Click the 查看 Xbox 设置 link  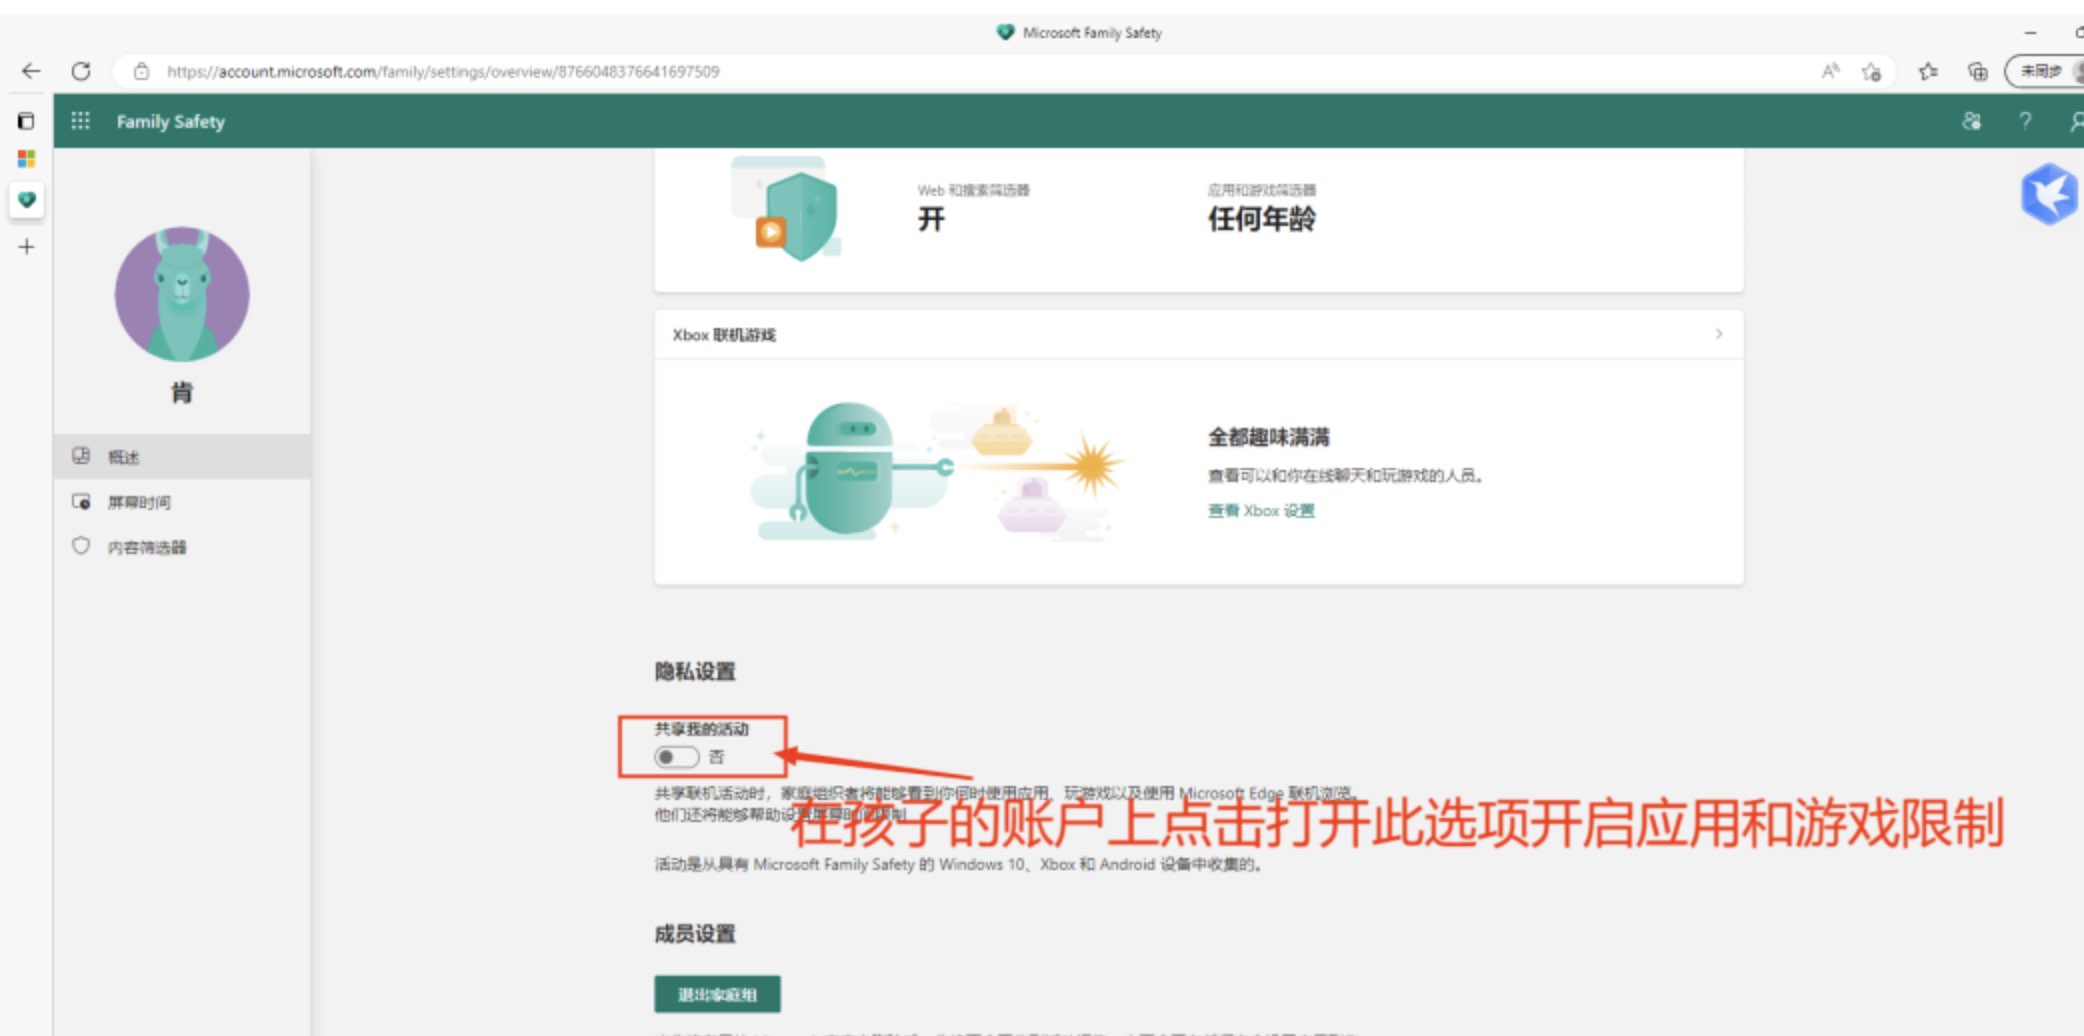tap(1260, 511)
